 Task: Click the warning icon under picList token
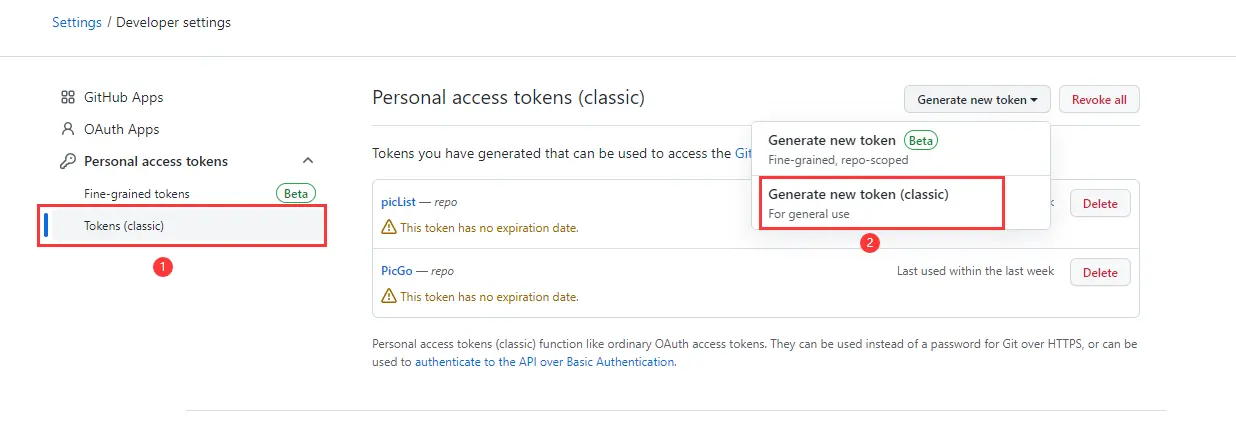pyautogui.click(x=389, y=228)
